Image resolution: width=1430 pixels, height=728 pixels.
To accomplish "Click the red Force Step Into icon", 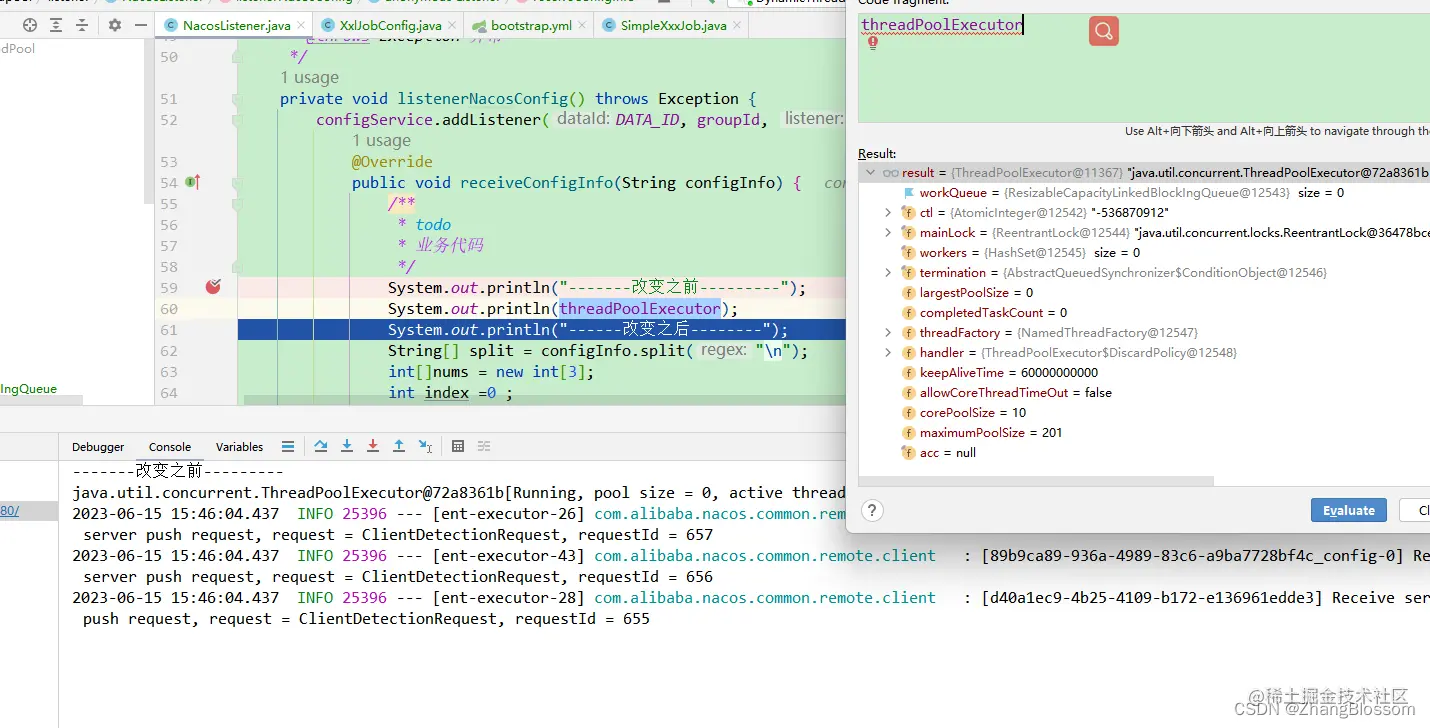I will pos(373,446).
